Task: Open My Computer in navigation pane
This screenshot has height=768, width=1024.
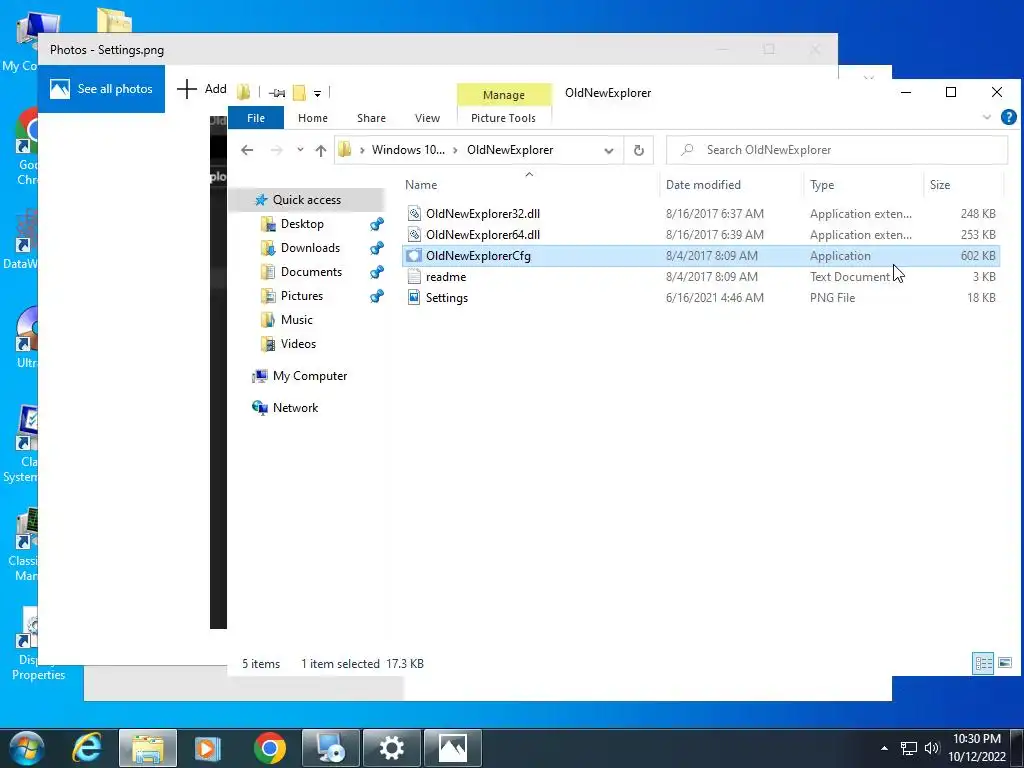Action: click(x=310, y=376)
